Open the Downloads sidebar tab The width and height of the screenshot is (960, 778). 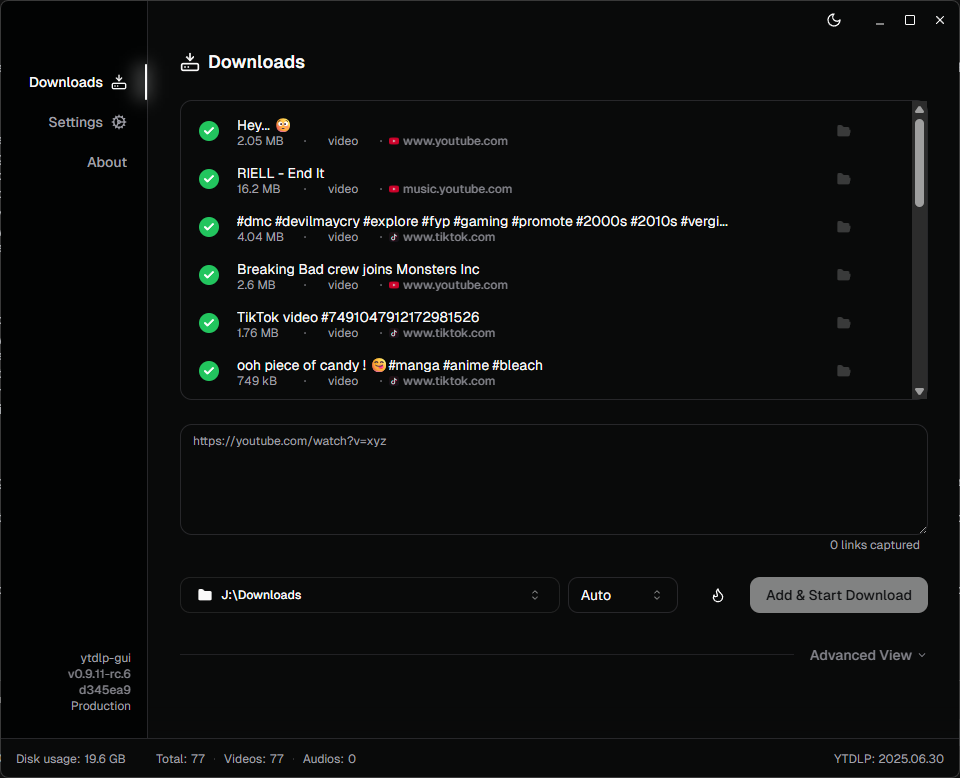[x=77, y=82]
